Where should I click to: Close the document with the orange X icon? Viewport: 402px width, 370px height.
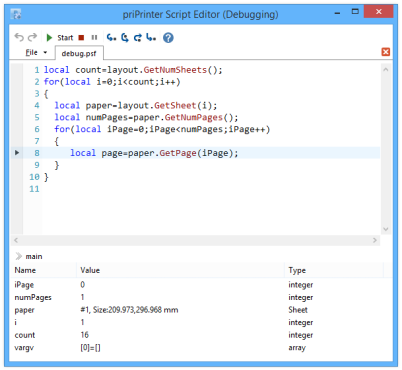pyautogui.click(x=386, y=52)
